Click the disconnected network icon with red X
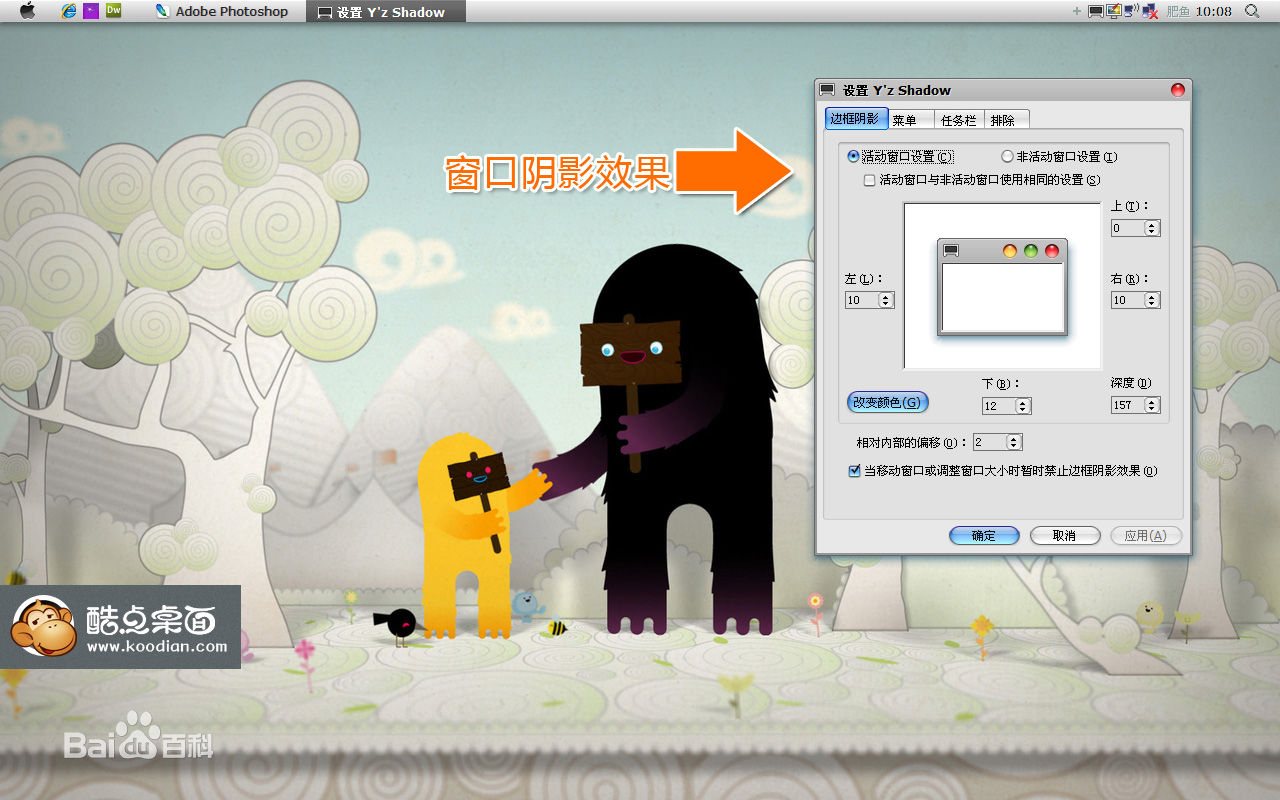The width and height of the screenshot is (1280, 800). [x=1150, y=11]
